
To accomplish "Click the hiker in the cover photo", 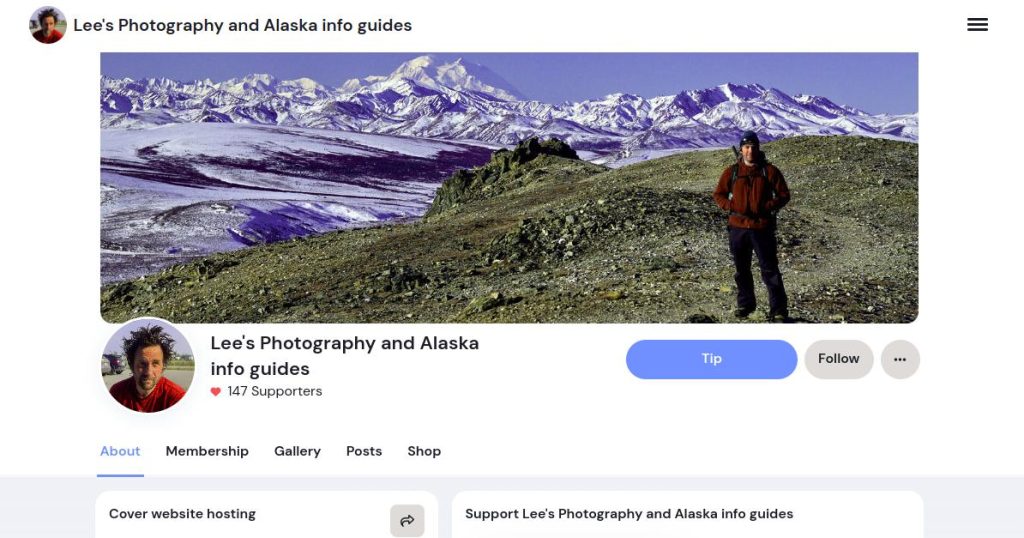I will point(751,220).
